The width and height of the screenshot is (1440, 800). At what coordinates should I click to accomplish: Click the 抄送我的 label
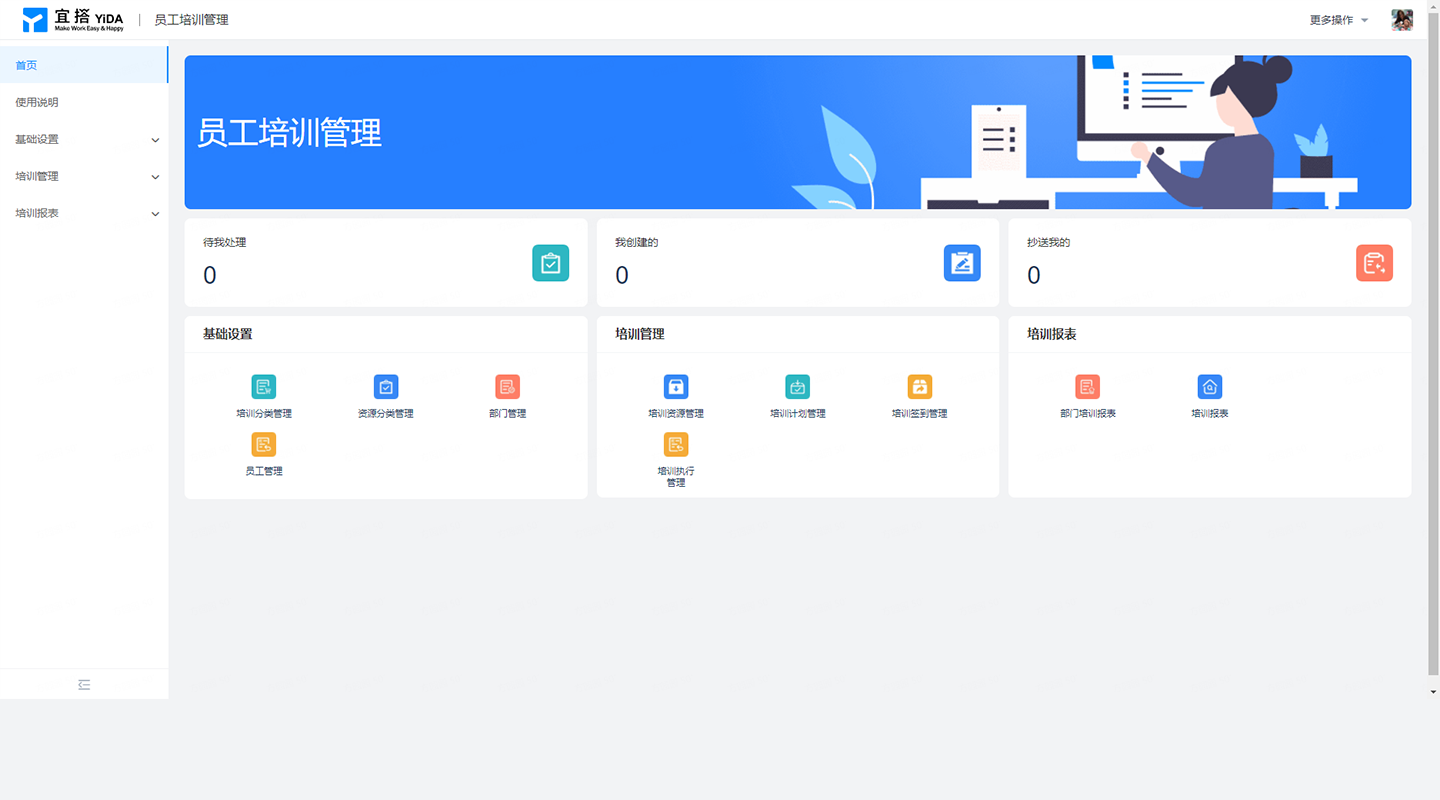click(1048, 243)
